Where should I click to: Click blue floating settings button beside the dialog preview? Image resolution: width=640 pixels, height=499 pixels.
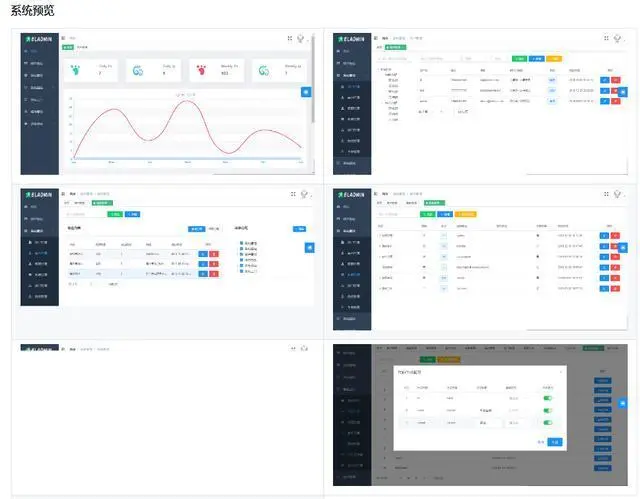(622, 403)
